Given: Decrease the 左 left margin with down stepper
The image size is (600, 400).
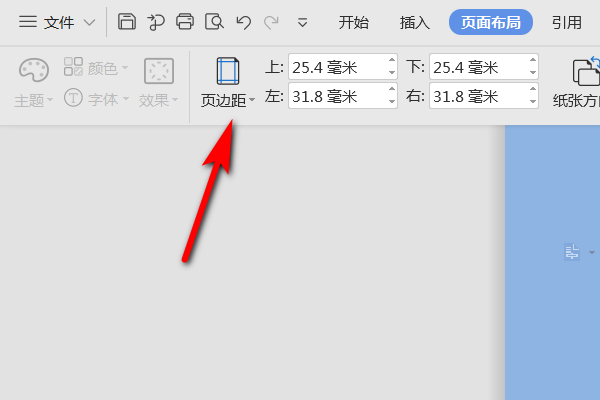Looking at the screenshot, I should (391, 102).
